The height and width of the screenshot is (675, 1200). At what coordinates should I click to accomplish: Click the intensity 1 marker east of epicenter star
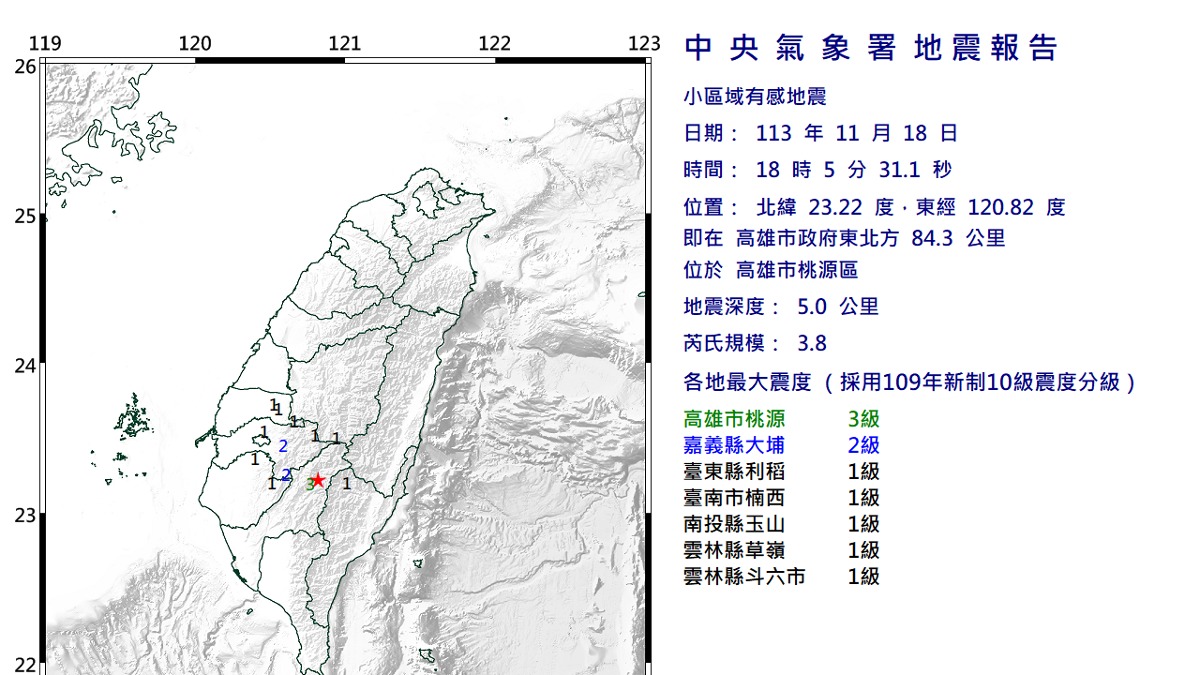click(347, 484)
